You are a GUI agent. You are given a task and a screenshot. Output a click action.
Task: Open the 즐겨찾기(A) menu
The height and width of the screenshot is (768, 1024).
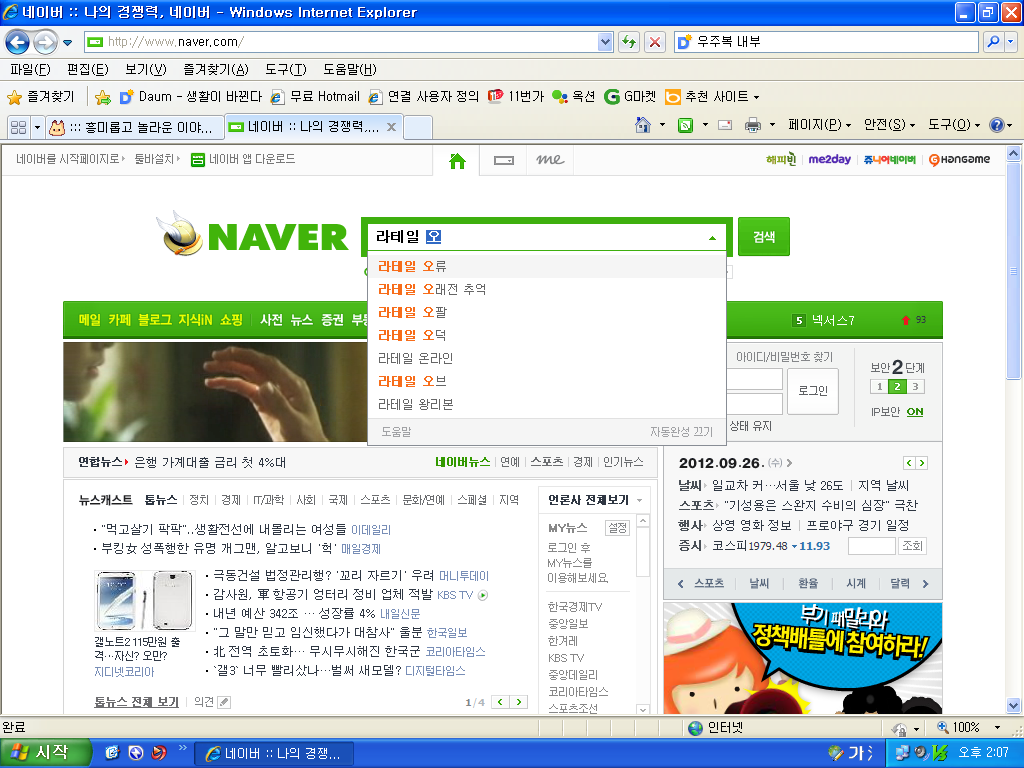pyautogui.click(x=216, y=70)
